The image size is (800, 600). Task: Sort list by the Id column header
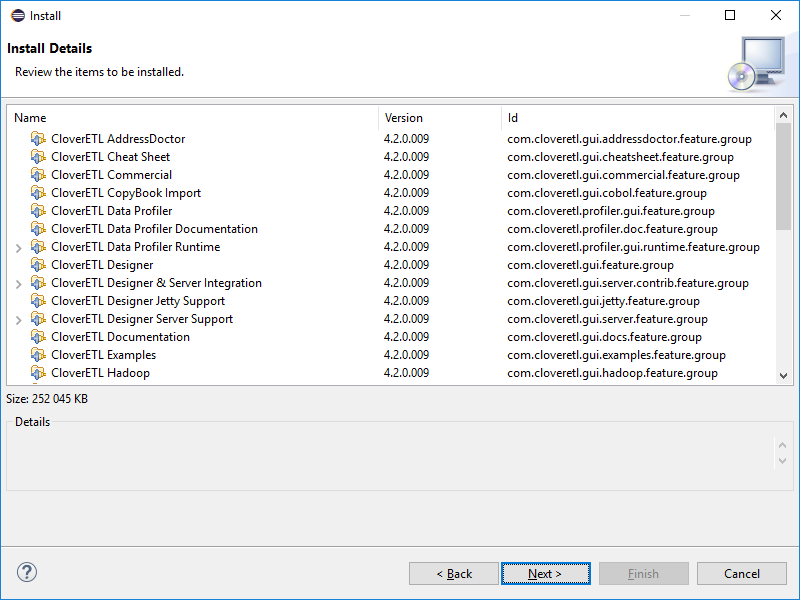pos(638,118)
